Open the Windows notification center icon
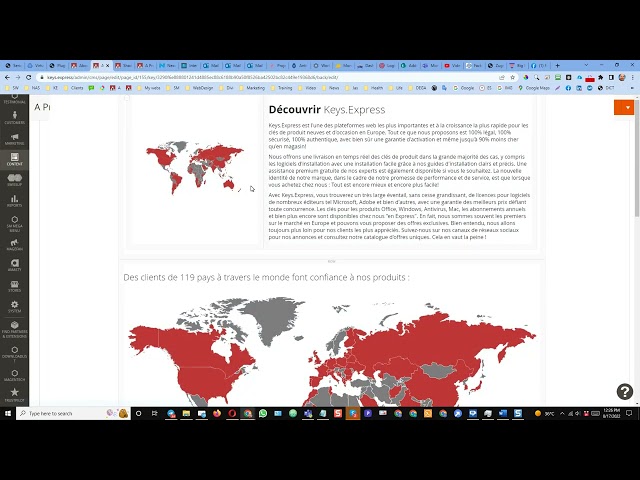Viewport: 640px width, 480px height. (x=629, y=413)
